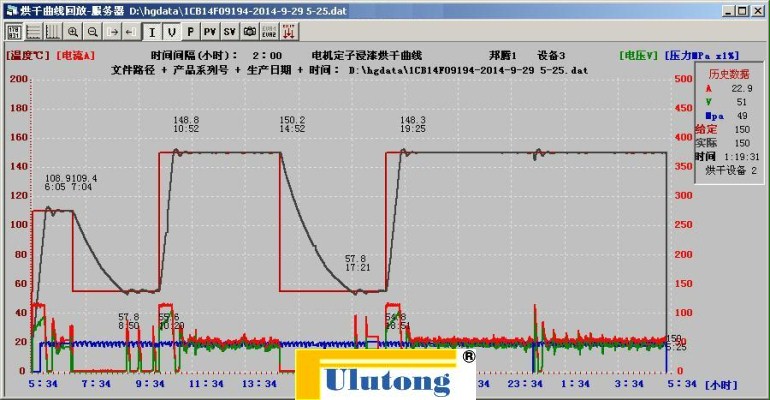770x400 pixels.
Task: Click the red 温度℃ axis label
Action: 27,56
